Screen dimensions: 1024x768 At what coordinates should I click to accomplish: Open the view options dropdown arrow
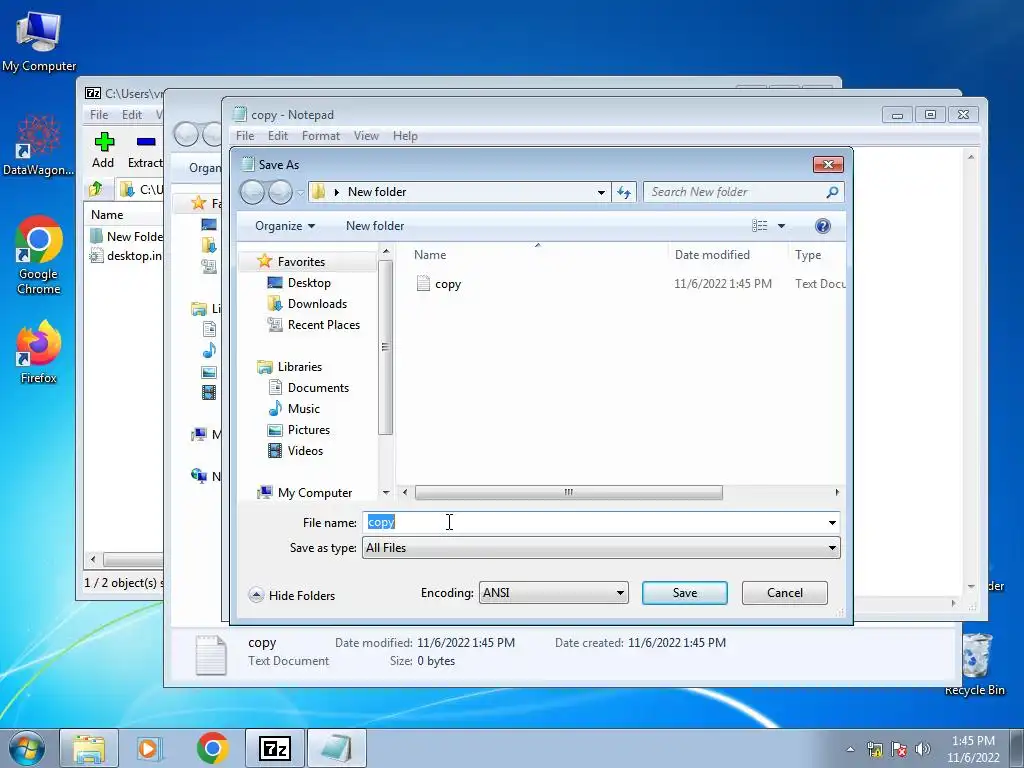[x=781, y=226]
